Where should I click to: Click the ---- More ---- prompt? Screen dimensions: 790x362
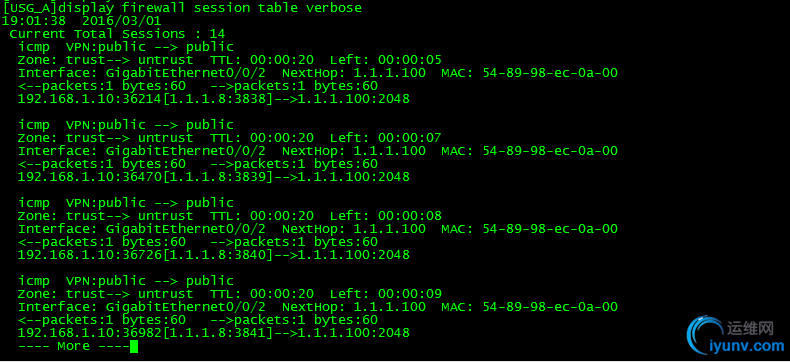pyautogui.click(x=74, y=346)
